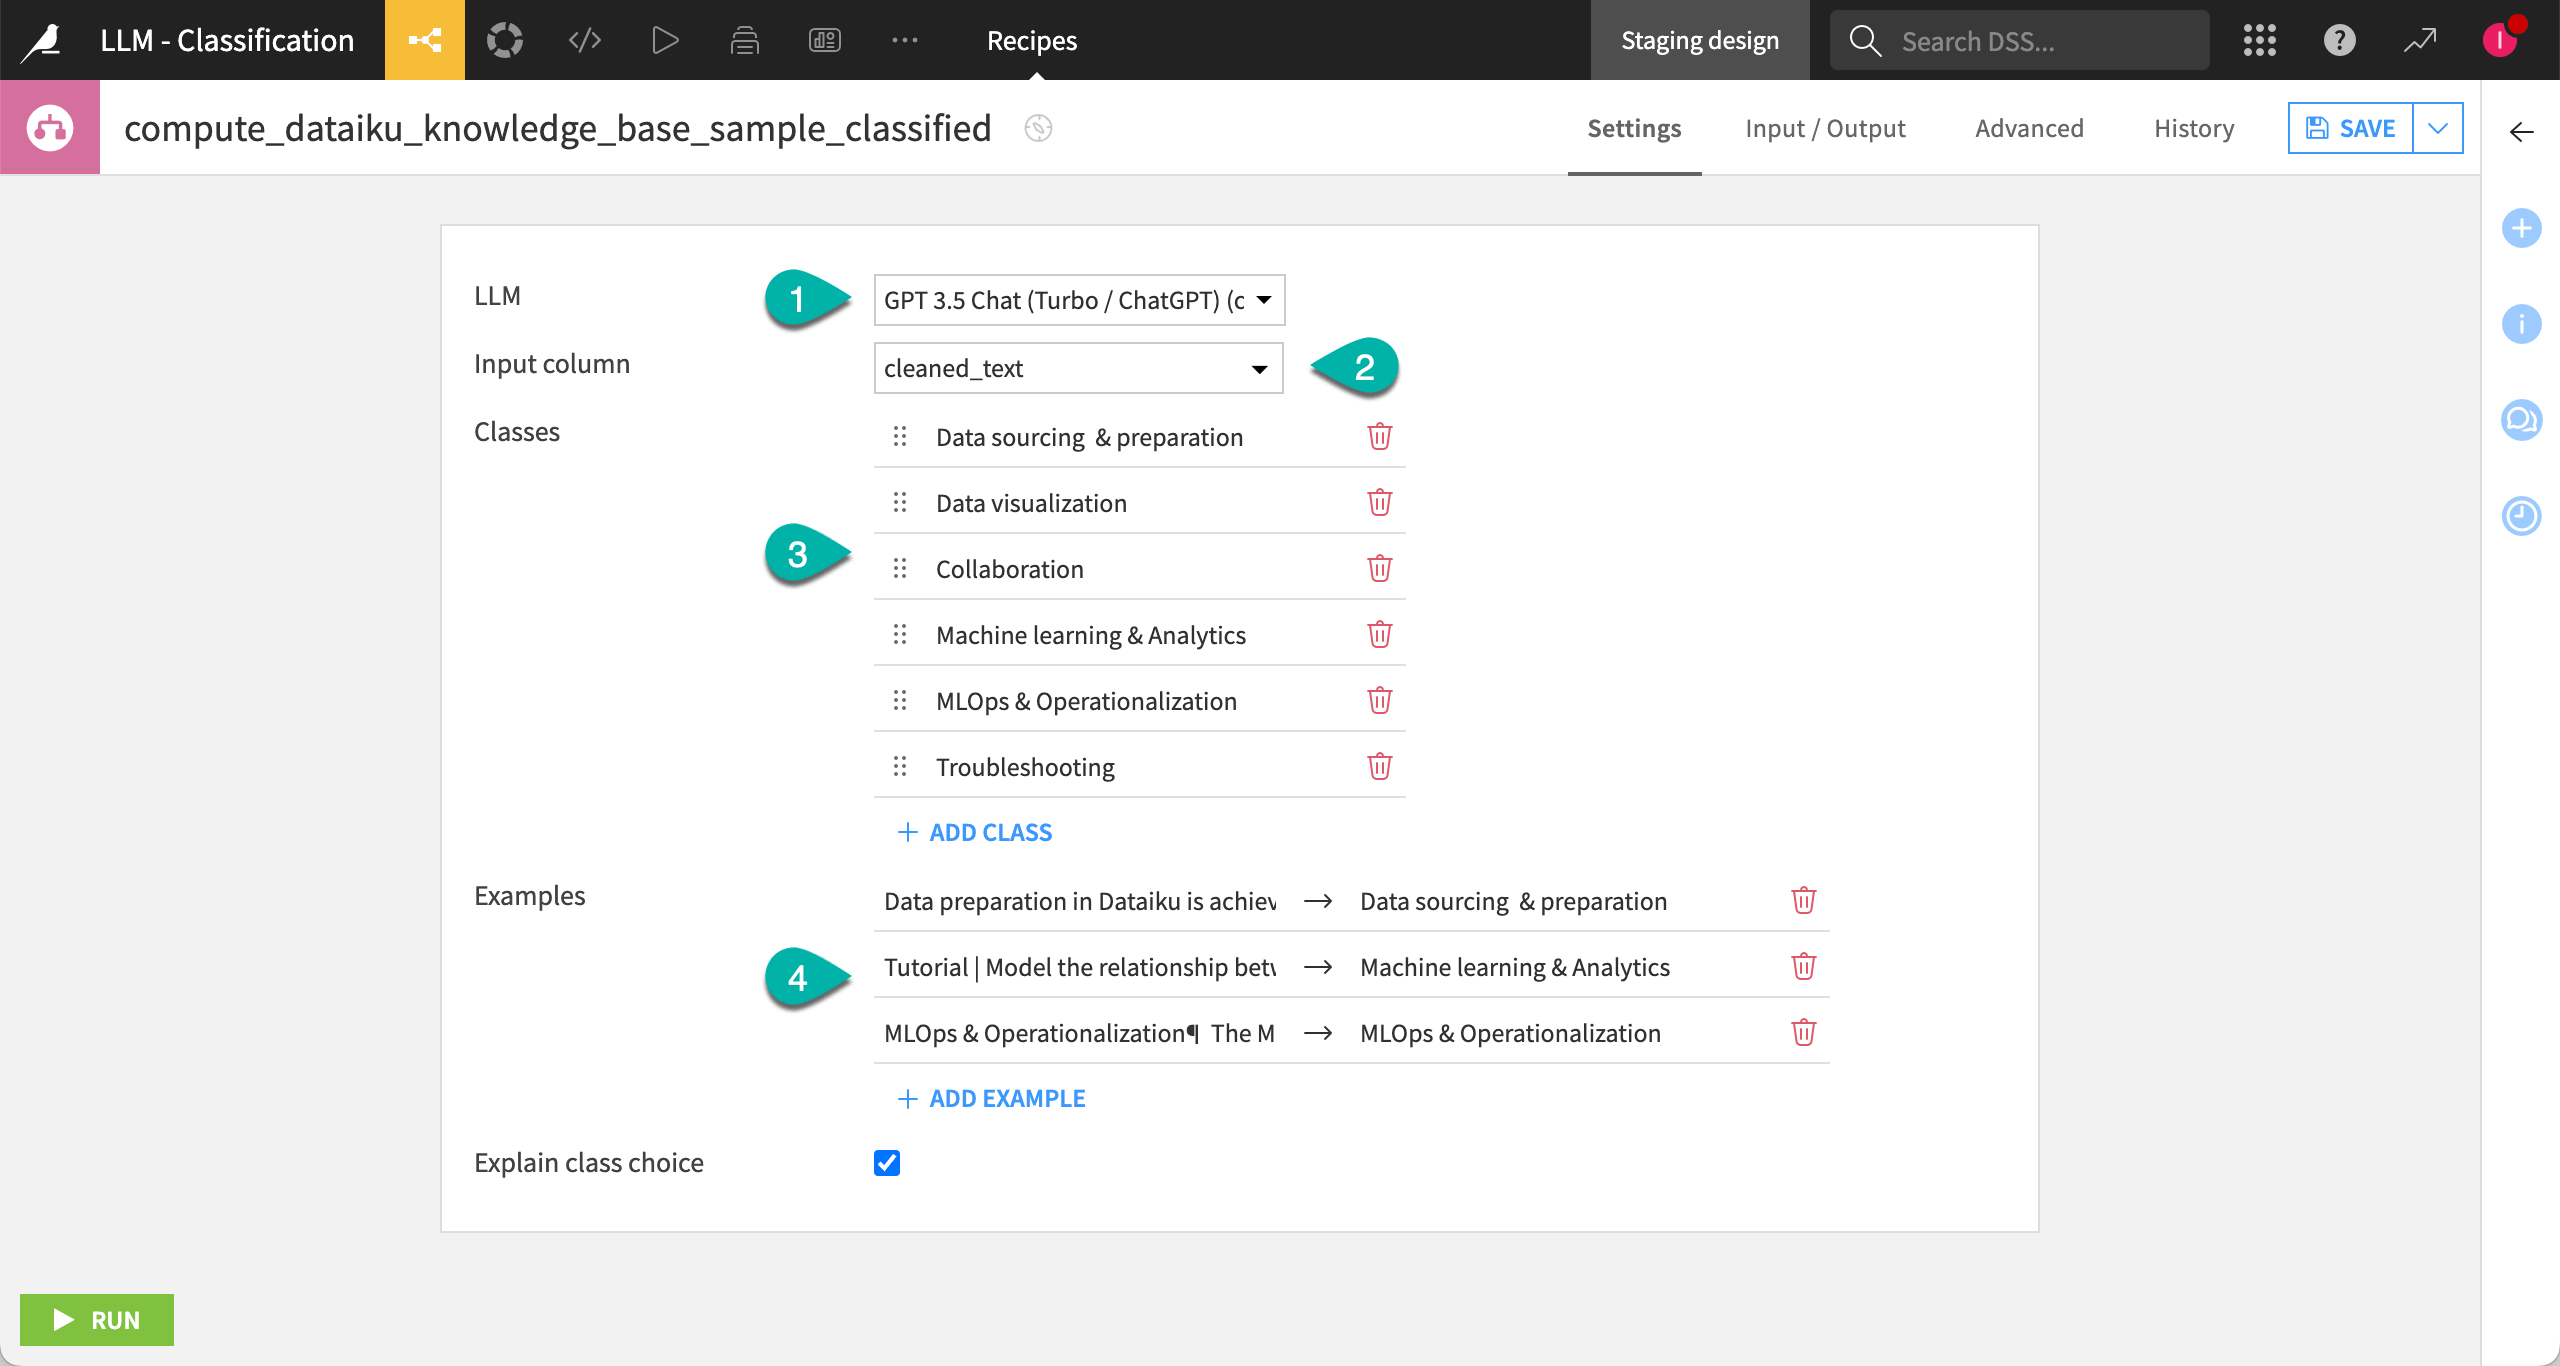Grab drag handle of Collaboration class

[x=900, y=568]
